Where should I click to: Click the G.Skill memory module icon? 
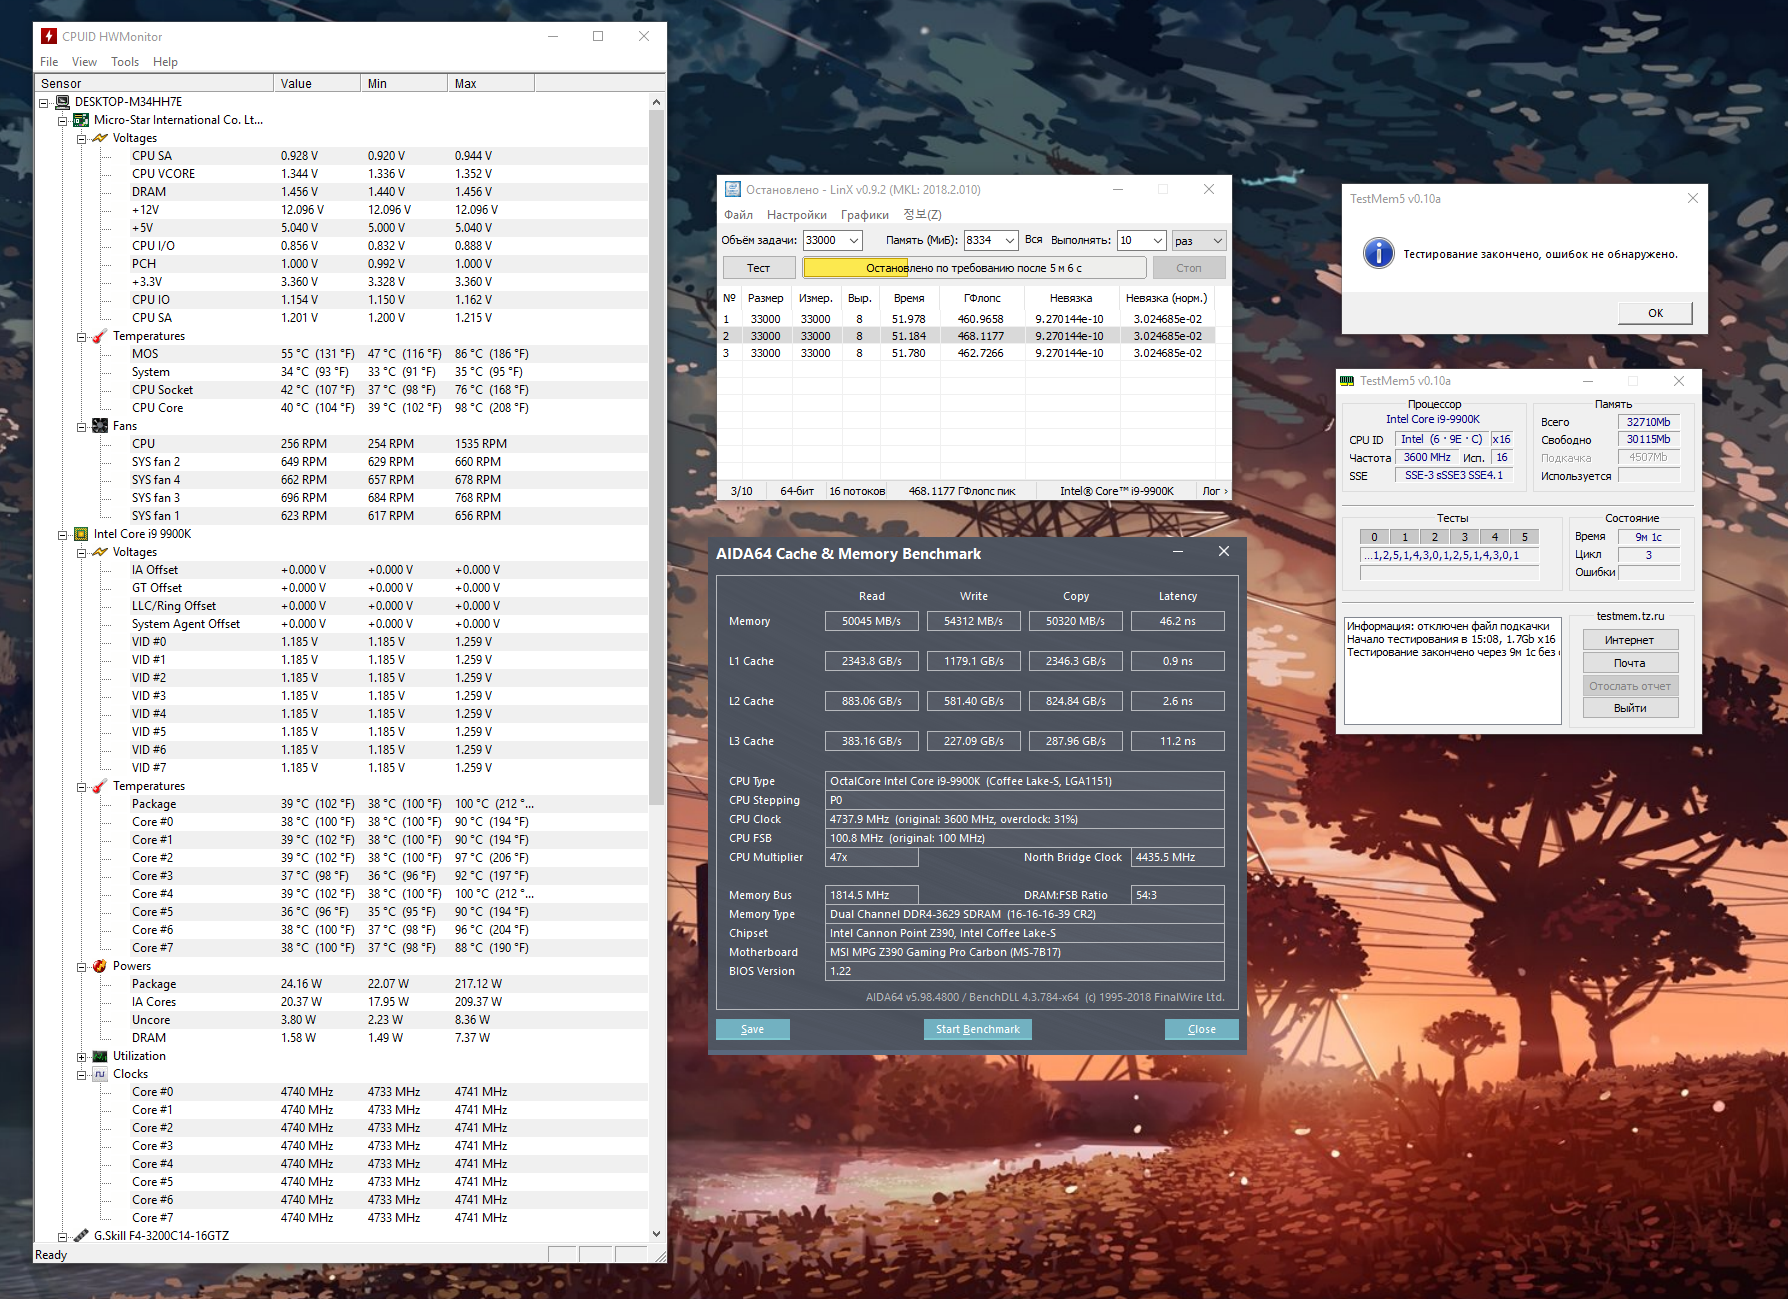click(x=81, y=1236)
